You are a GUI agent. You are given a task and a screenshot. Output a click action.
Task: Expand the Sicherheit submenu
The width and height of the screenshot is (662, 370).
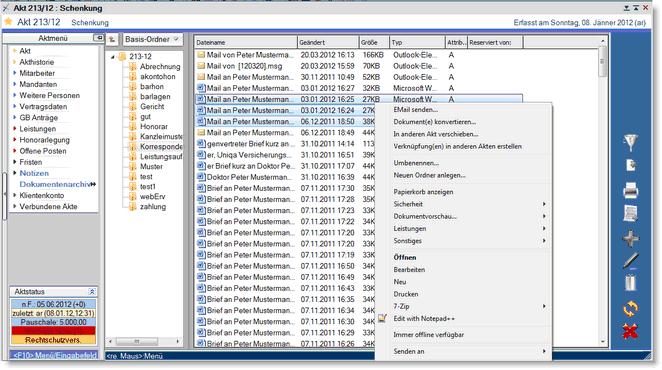(544, 204)
